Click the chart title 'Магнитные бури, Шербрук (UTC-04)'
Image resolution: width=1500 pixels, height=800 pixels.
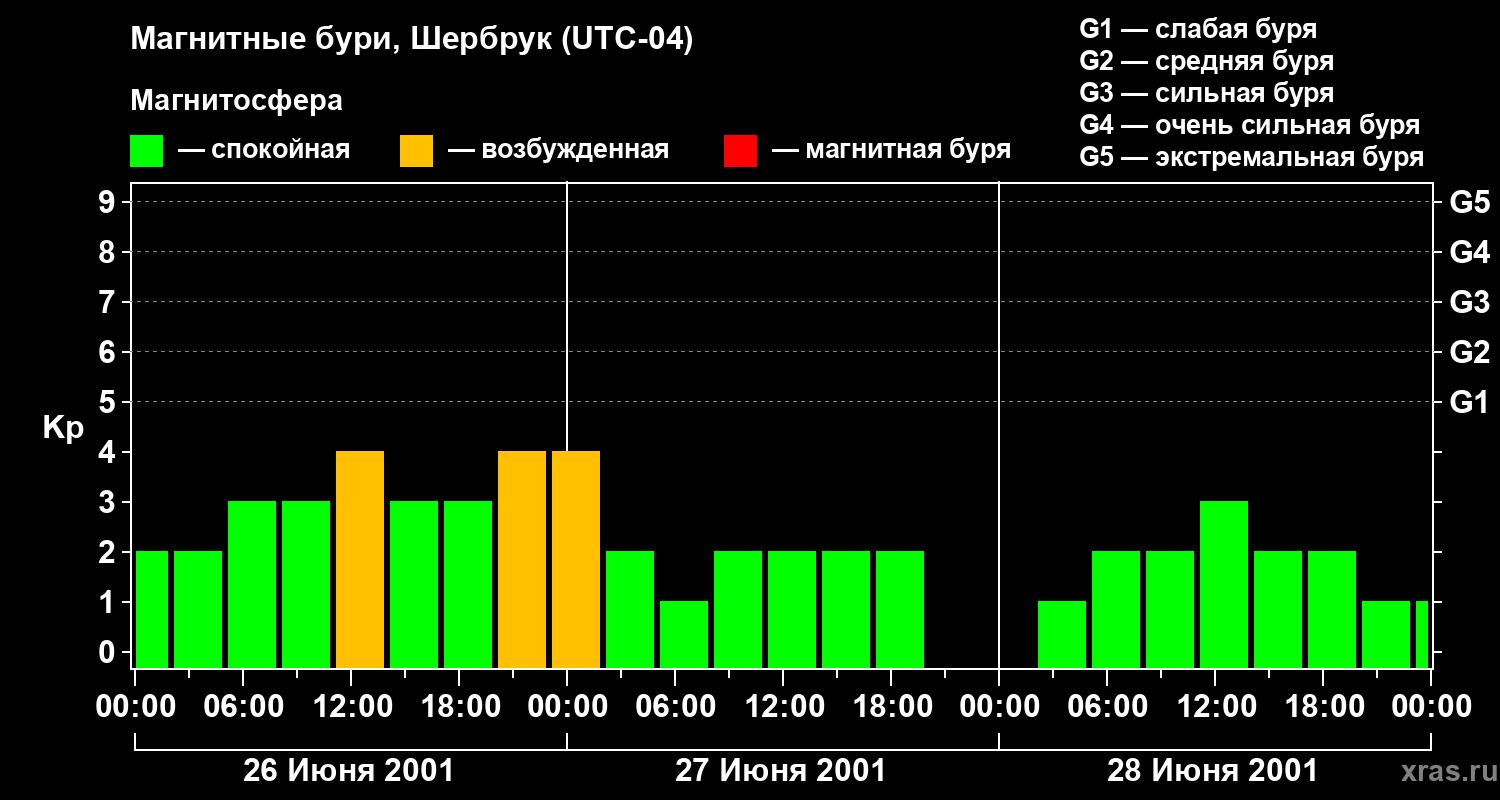click(x=412, y=40)
